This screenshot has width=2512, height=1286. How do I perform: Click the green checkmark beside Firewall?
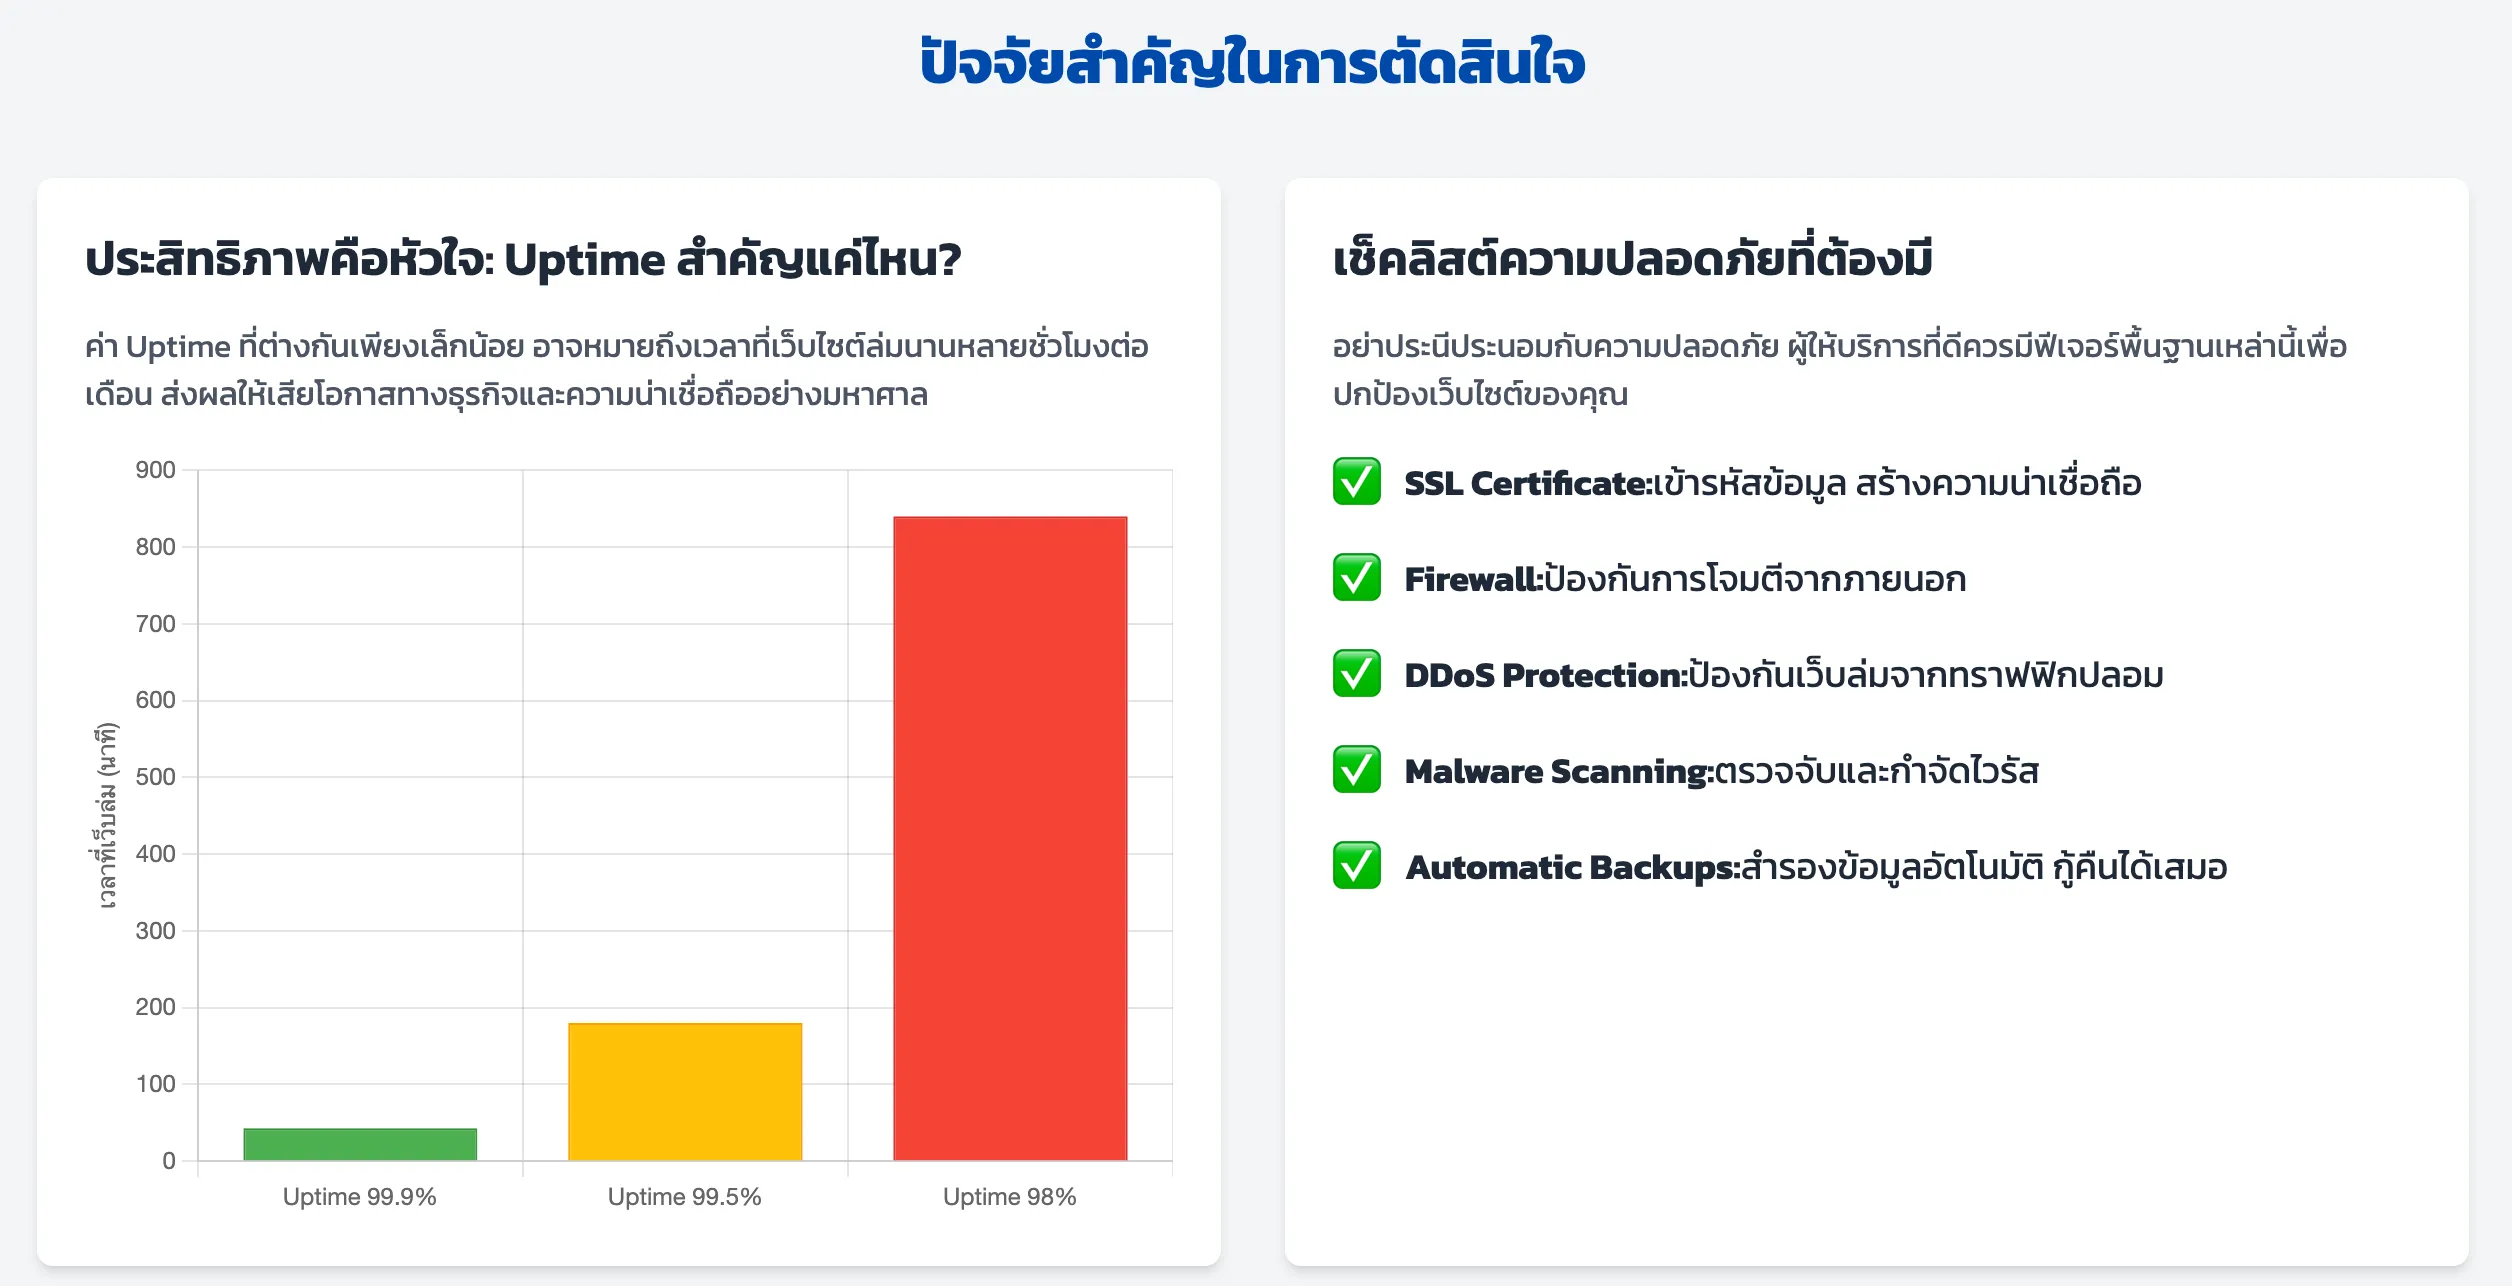(1356, 578)
